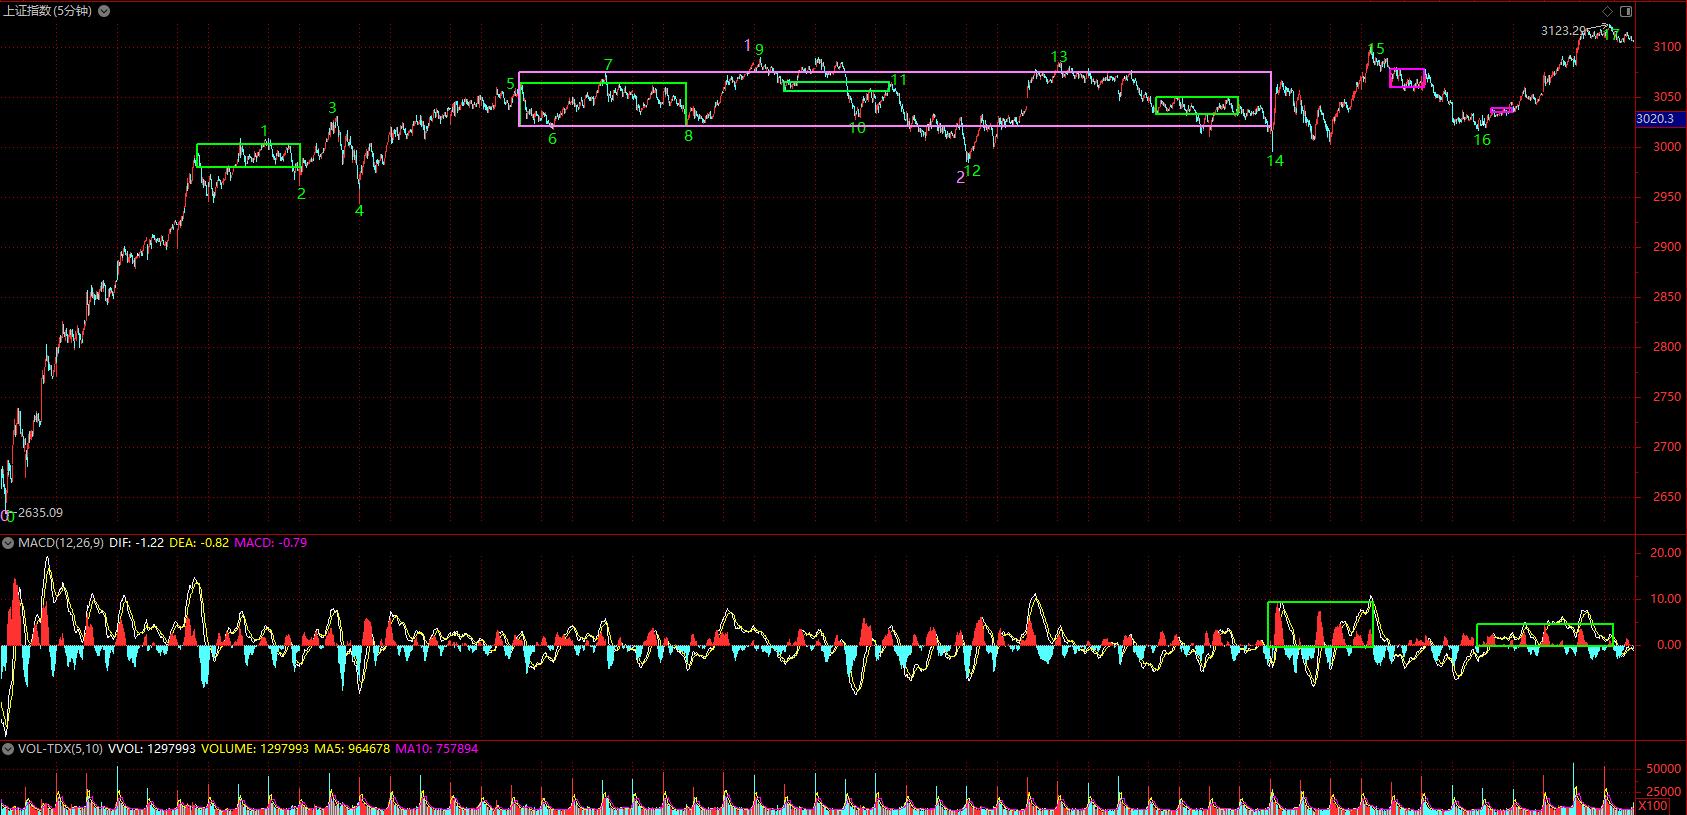Expand the MACD indicator dropdown arrow
The image size is (1687, 815).
pos(8,543)
